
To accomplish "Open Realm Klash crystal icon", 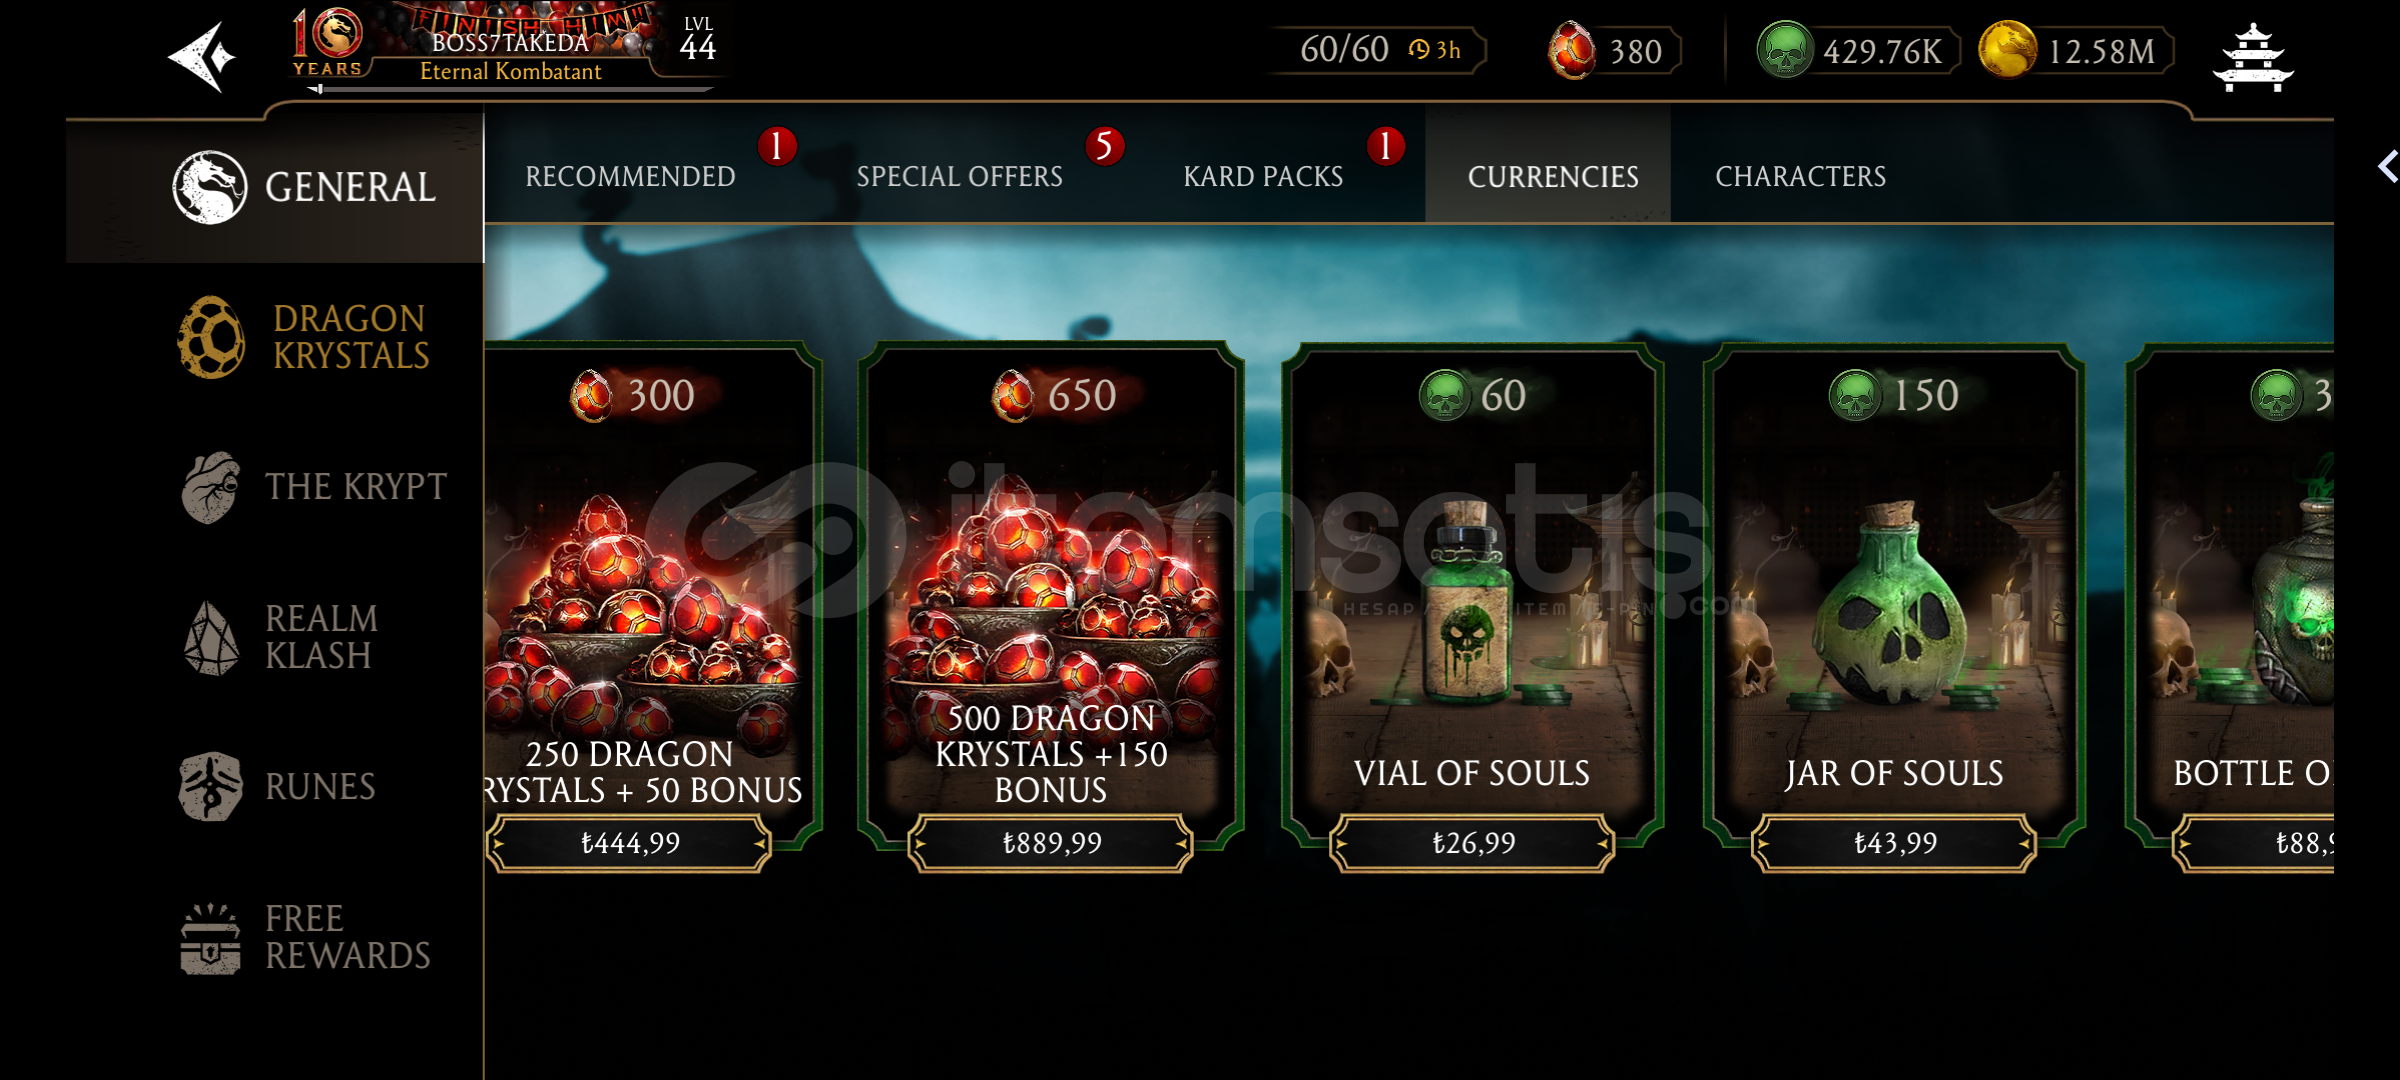I will tap(211, 638).
